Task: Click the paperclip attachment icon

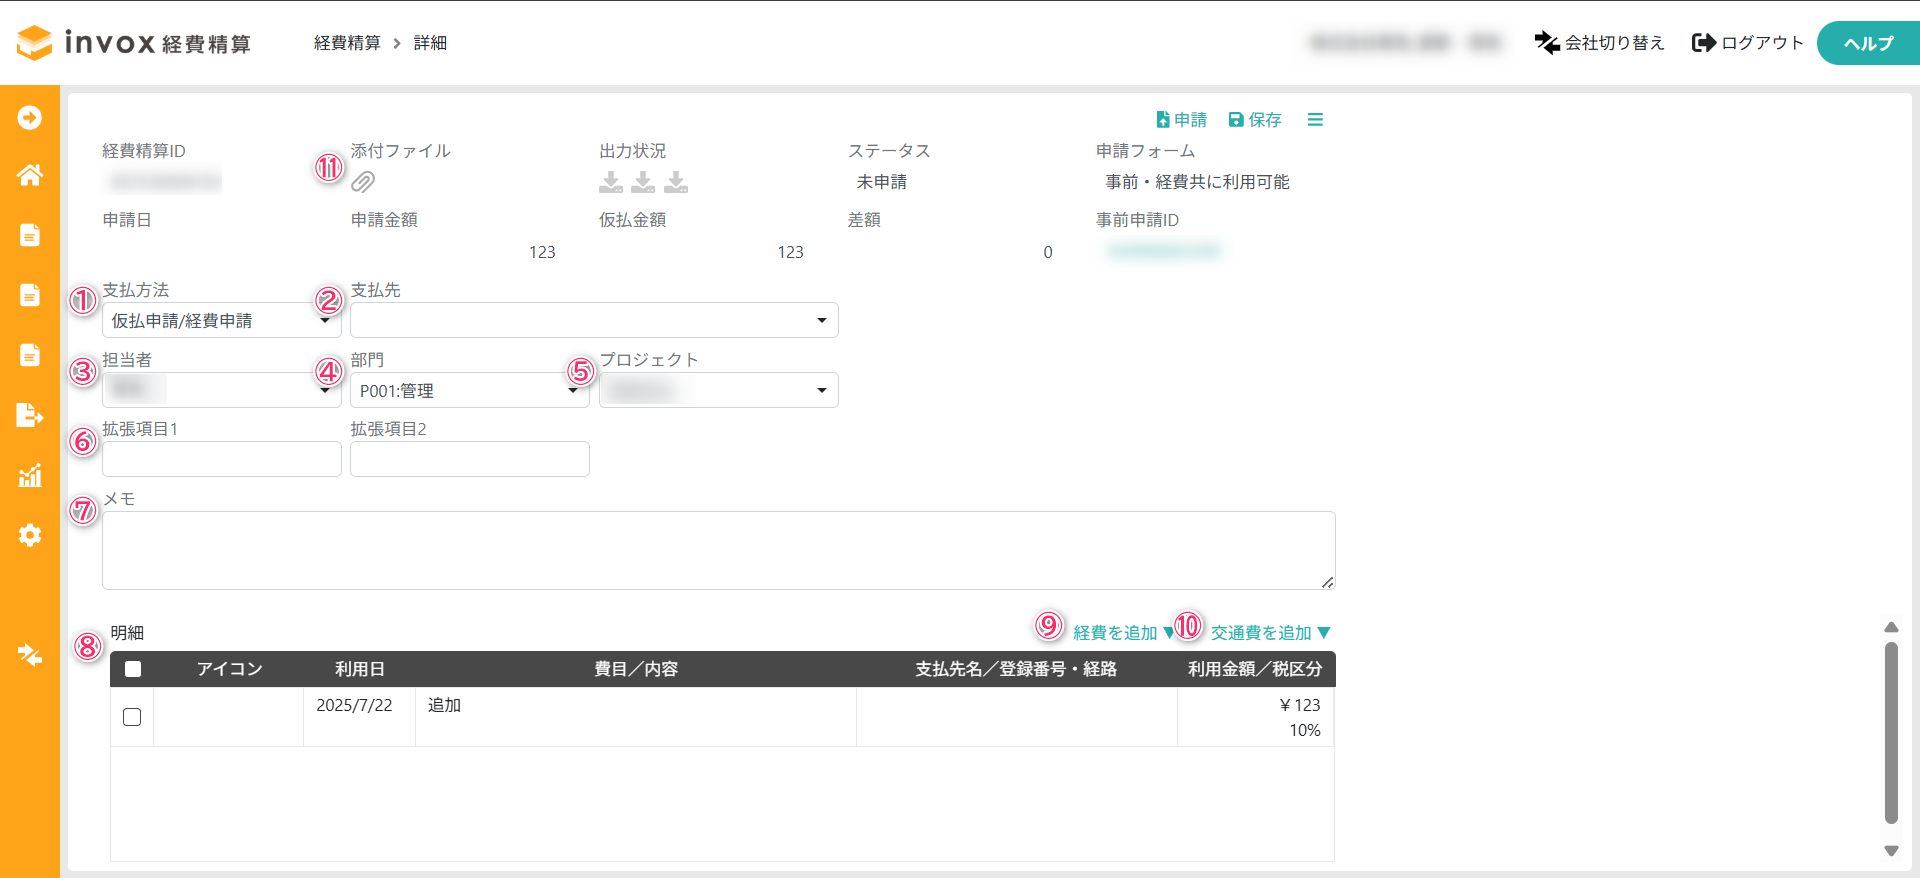Action: (363, 182)
